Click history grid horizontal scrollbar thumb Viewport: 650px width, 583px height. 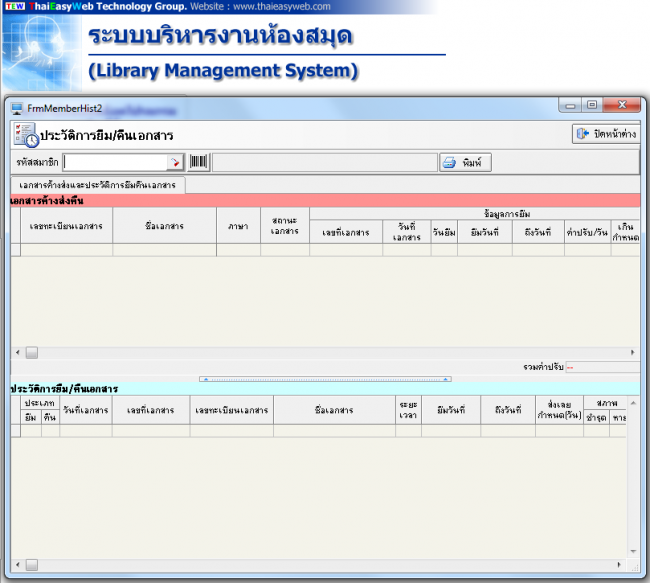click(x=32, y=565)
